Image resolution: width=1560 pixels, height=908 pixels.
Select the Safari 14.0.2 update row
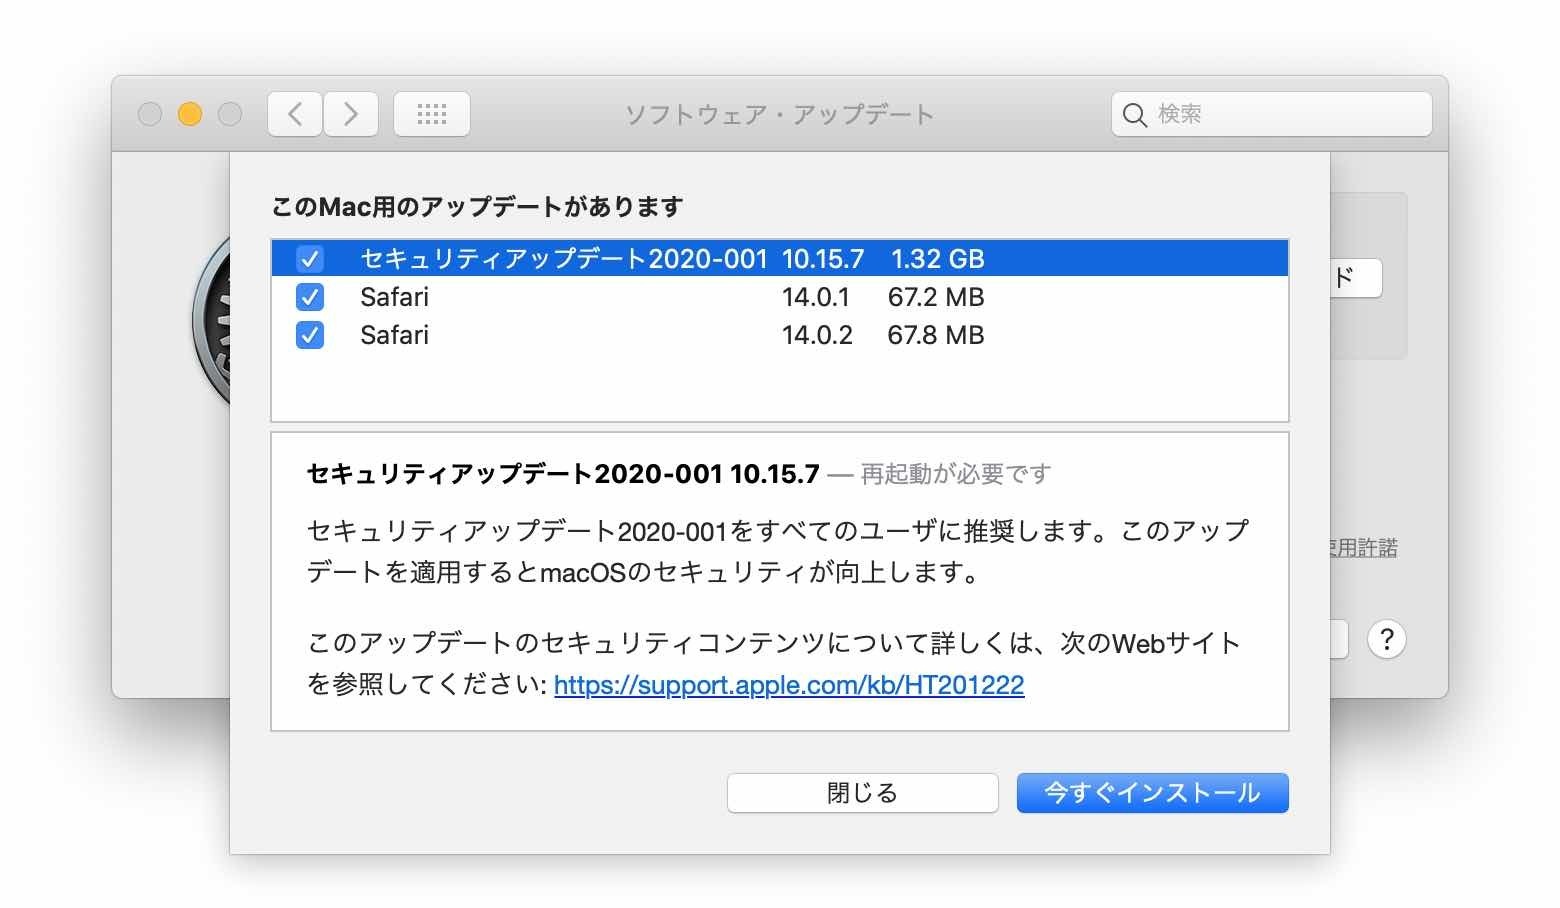click(x=779, y=335)
